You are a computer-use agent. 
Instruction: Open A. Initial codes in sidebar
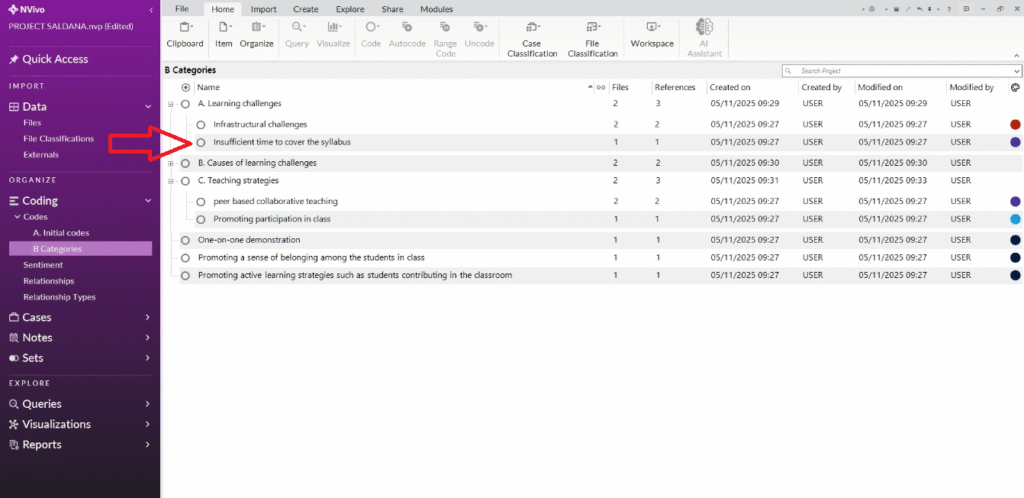(x=61, y=233)
